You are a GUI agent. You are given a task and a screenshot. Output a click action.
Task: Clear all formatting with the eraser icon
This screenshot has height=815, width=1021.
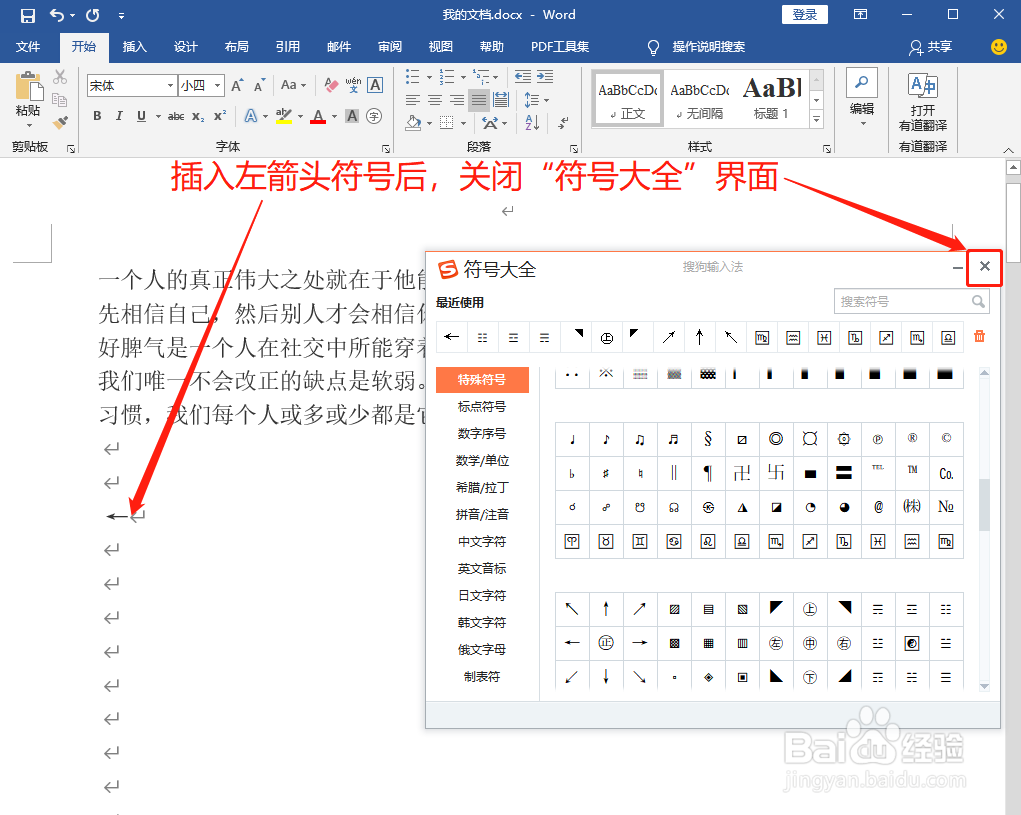point(331,85)
